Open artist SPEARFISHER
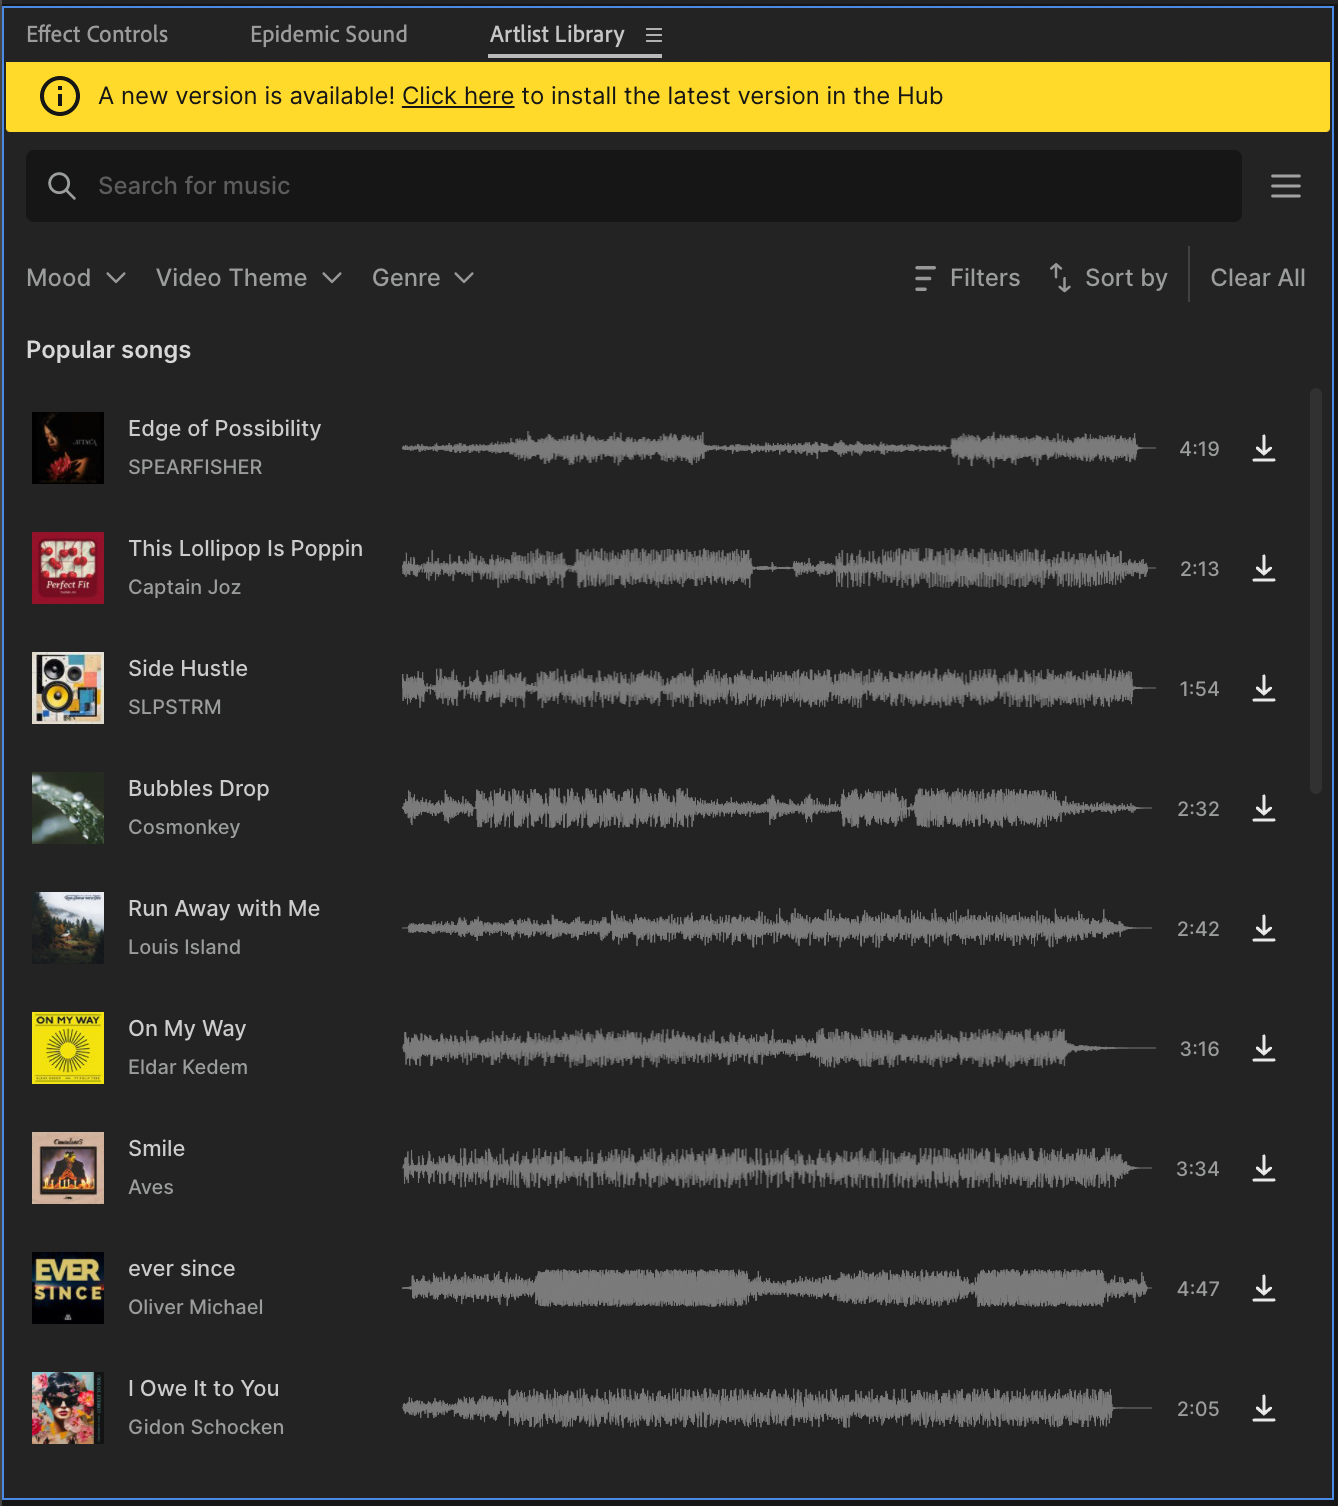This screenshot has height=1506, width=1338. point(195,467)
